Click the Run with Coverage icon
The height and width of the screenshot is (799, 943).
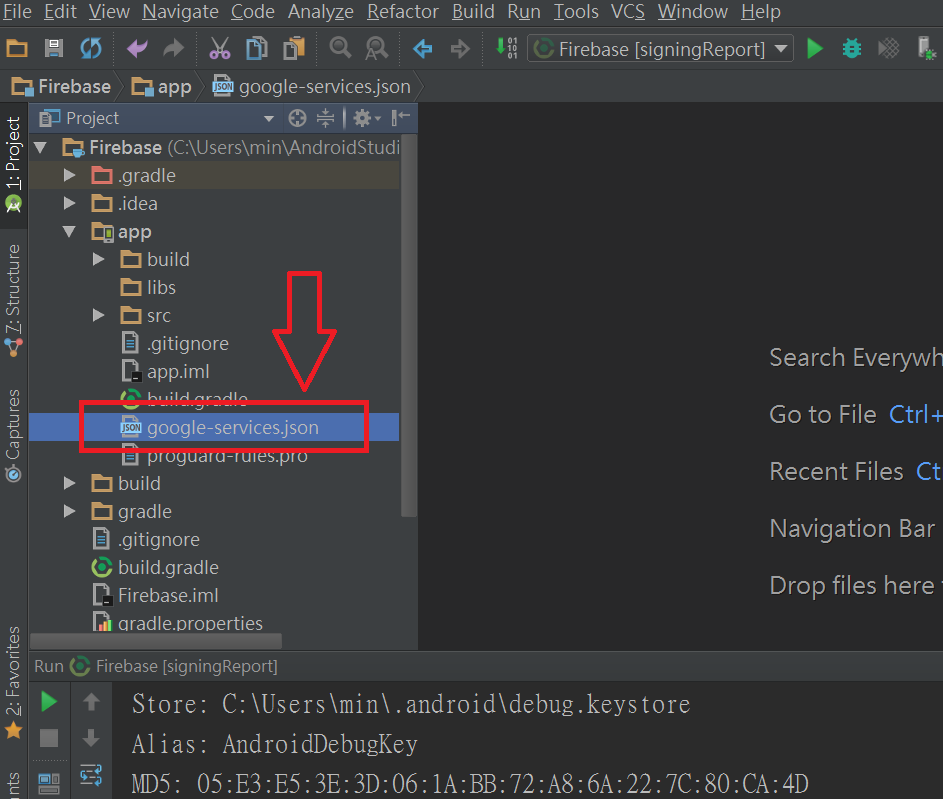tap(888, 48)
